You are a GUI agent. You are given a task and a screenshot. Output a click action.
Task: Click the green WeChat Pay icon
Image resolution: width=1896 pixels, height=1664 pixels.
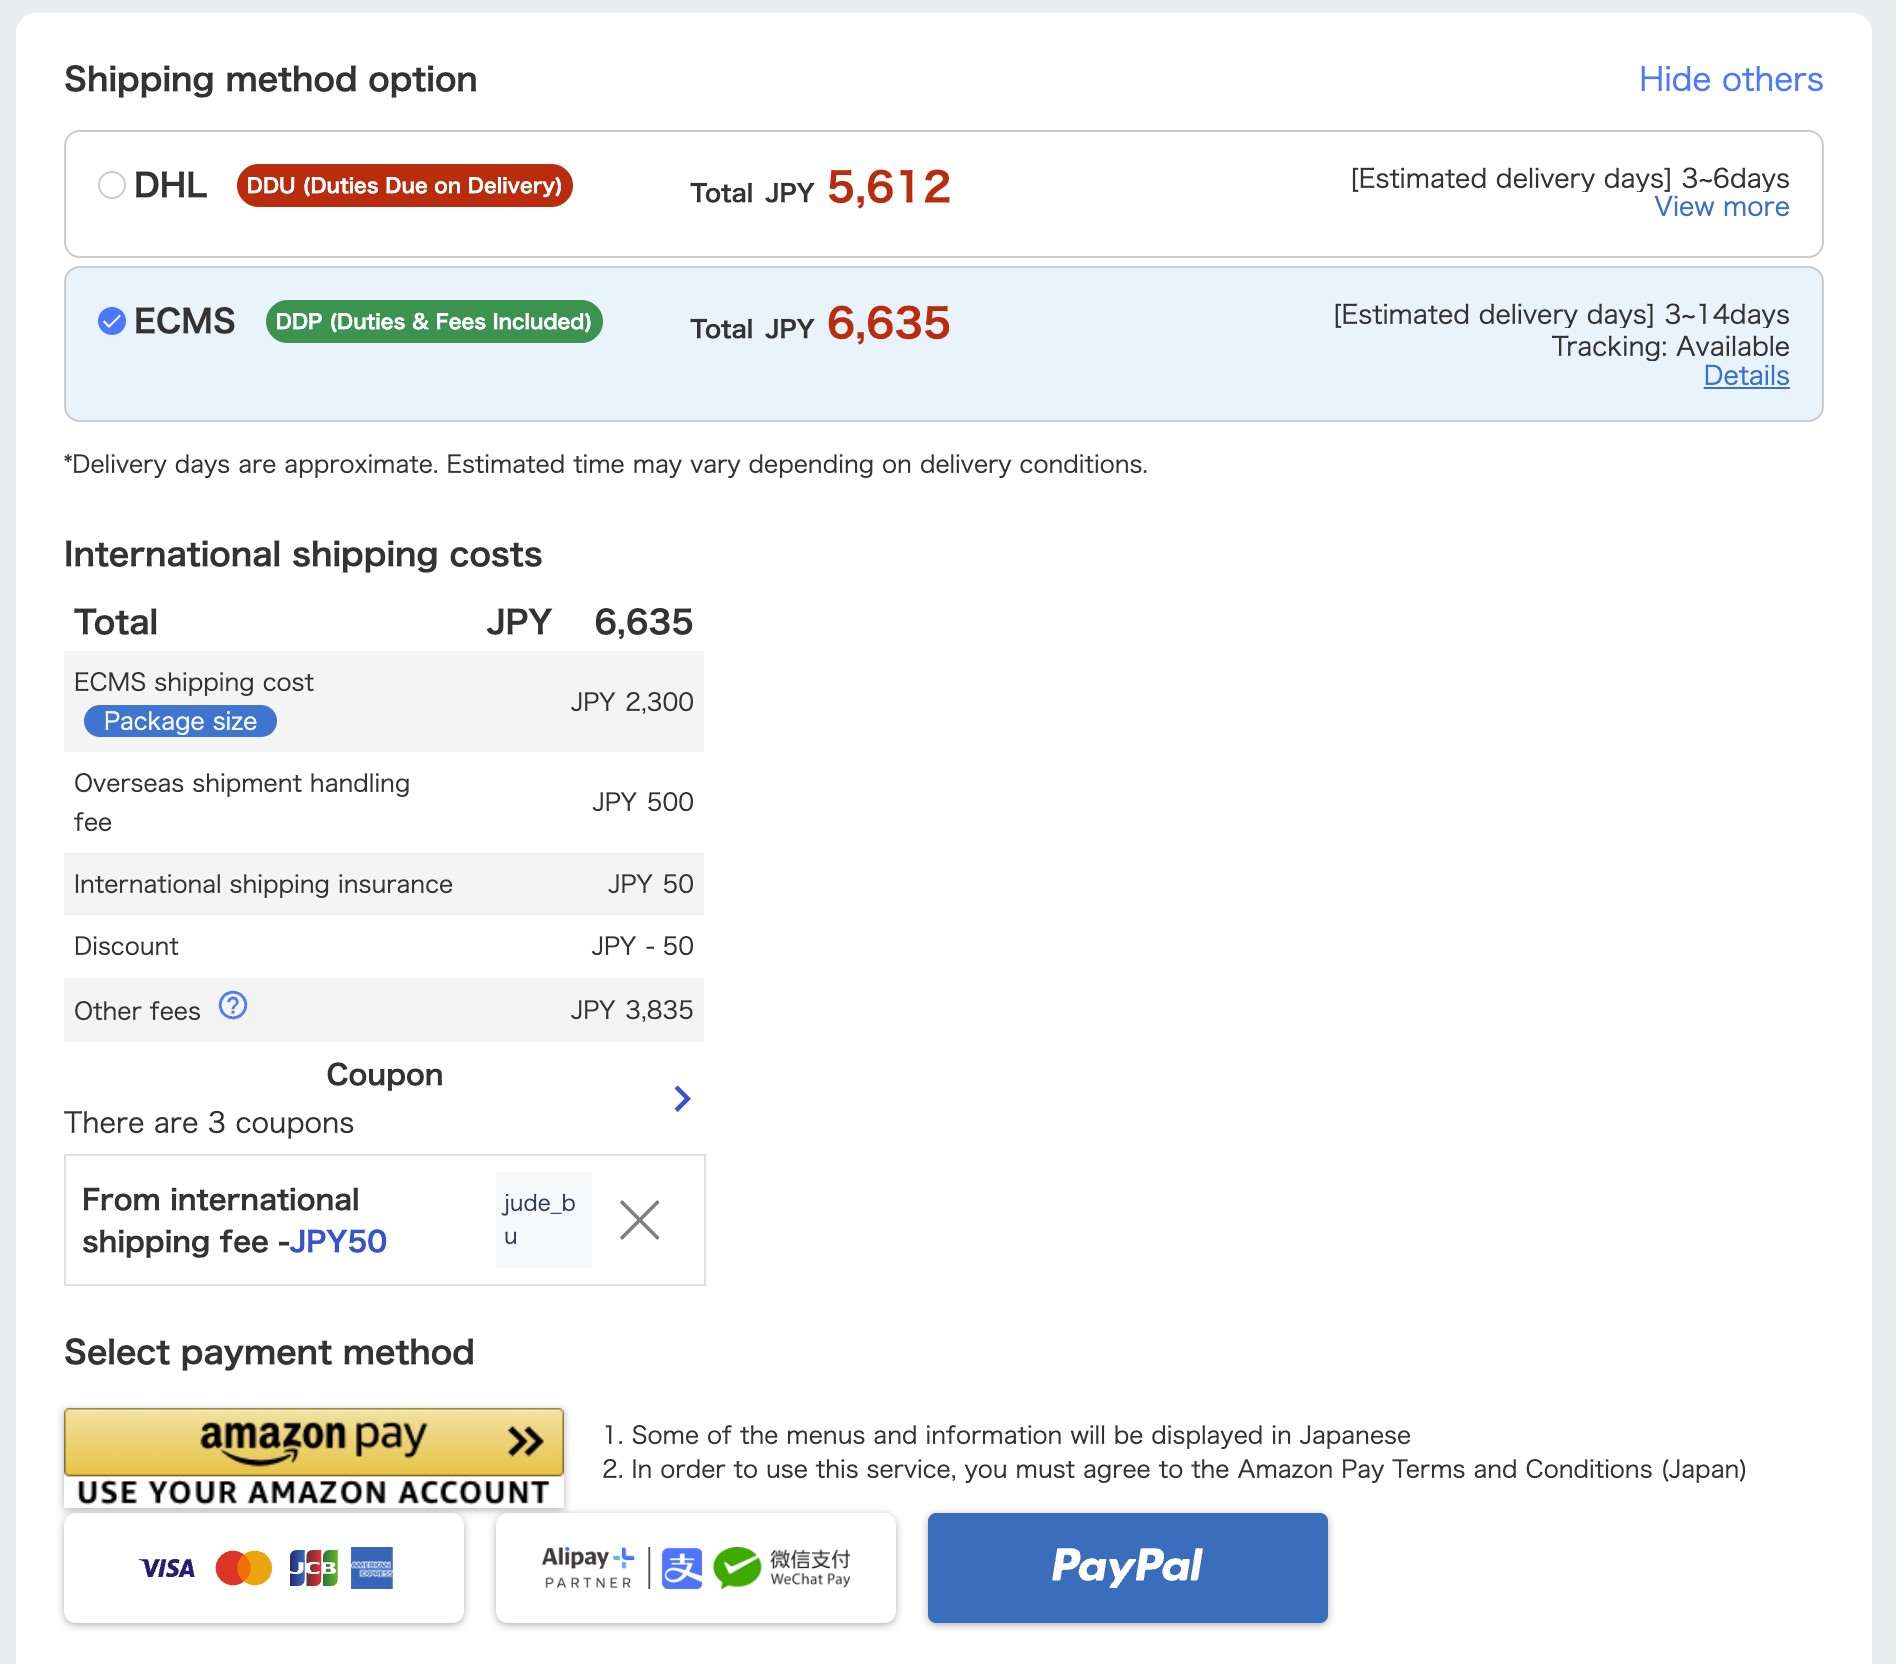coord(737,1568)
